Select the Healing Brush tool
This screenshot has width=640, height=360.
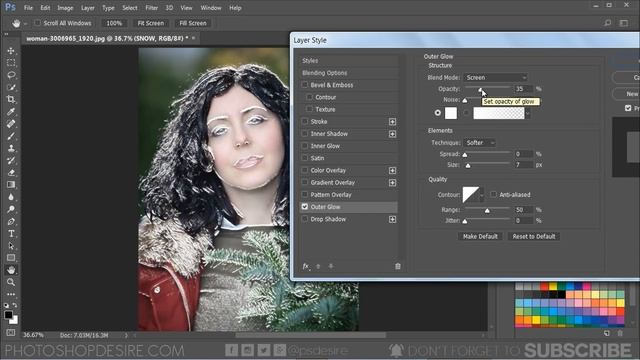[11, 124]
